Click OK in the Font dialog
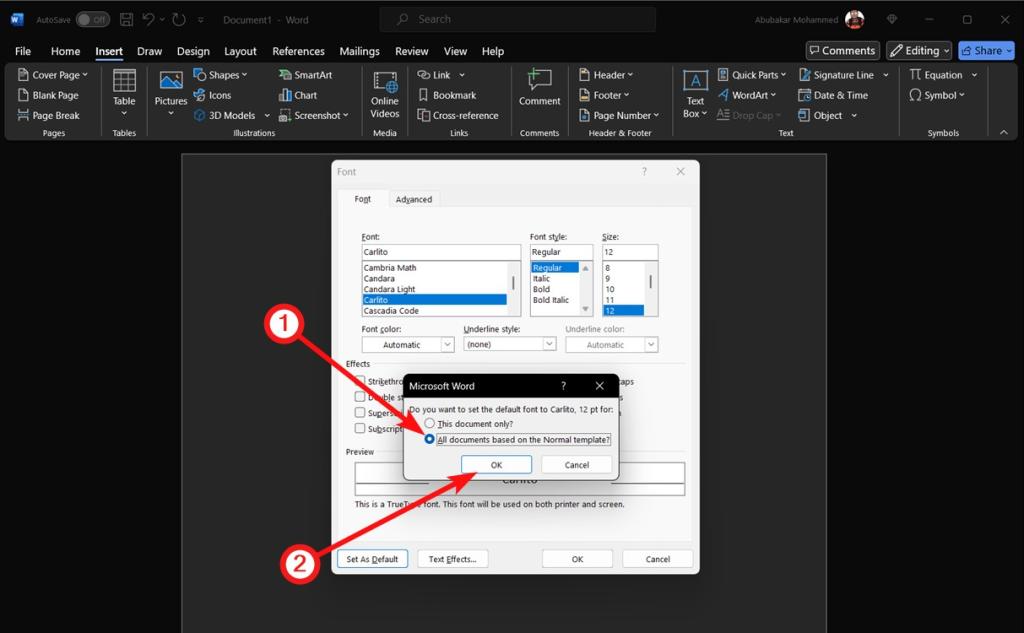 coord(577,559)
